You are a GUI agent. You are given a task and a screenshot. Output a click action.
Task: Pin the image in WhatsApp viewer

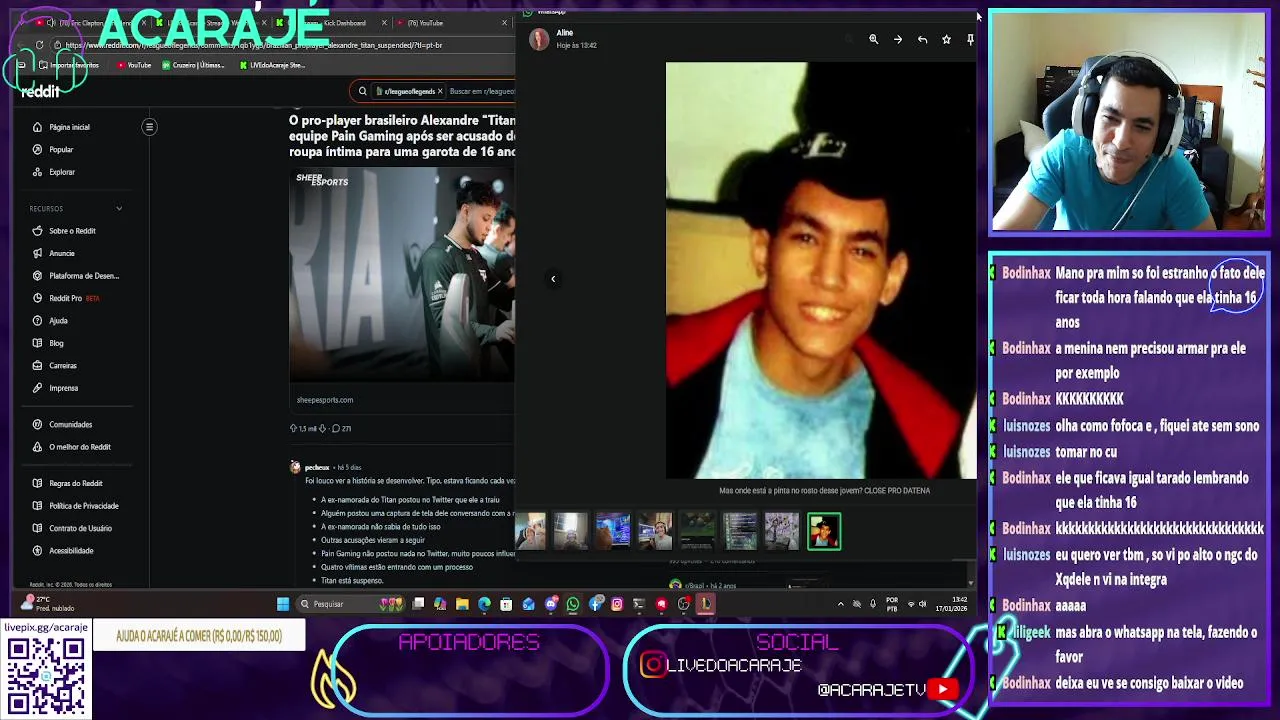[x=970, y=39]
